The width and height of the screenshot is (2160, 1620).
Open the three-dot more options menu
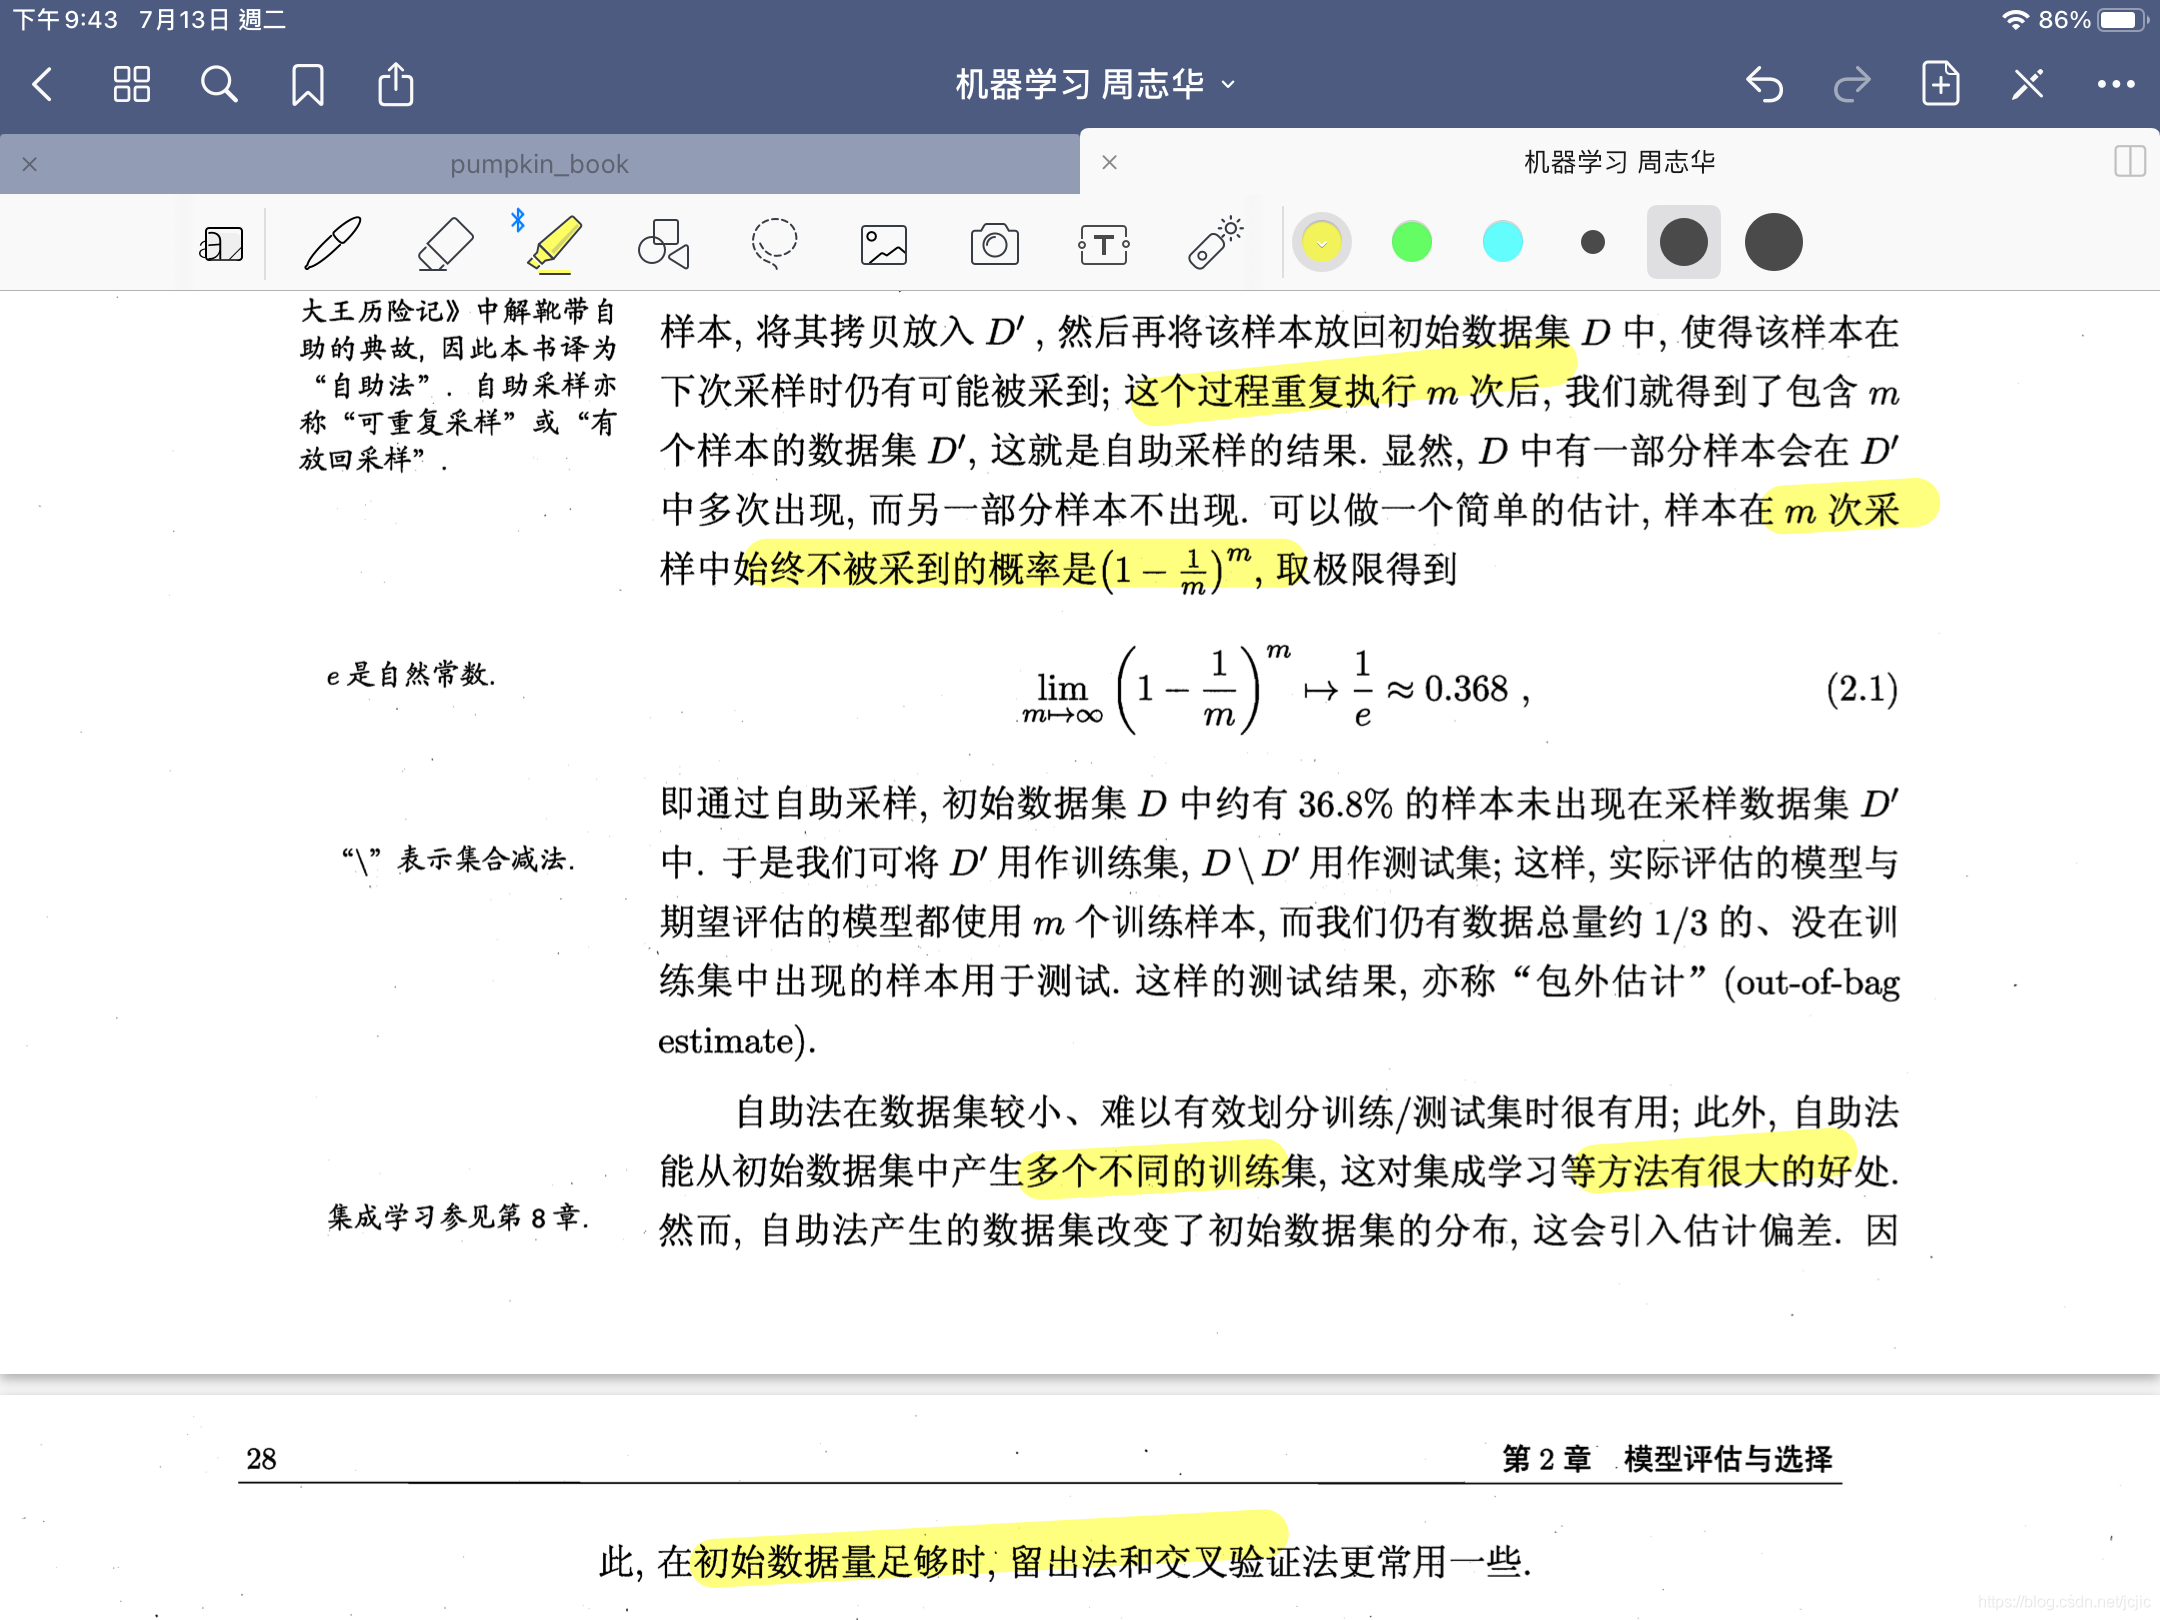(2116, 85)
